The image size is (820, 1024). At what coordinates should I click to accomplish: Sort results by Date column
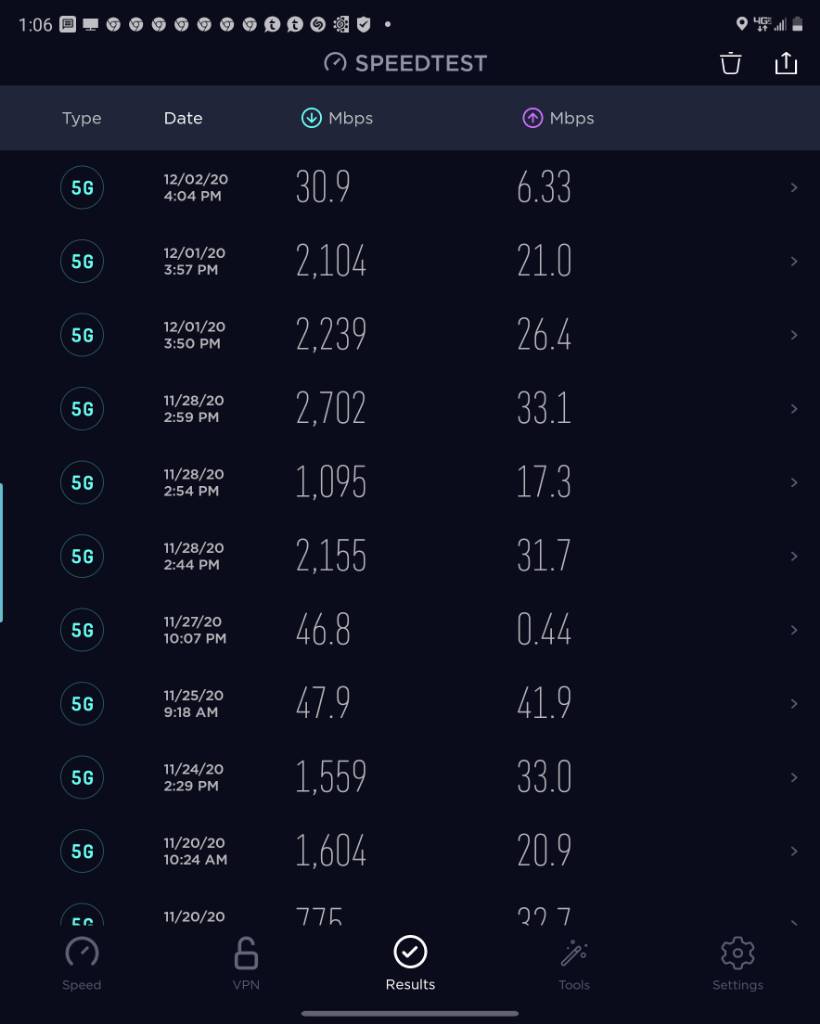click(183, 118)
